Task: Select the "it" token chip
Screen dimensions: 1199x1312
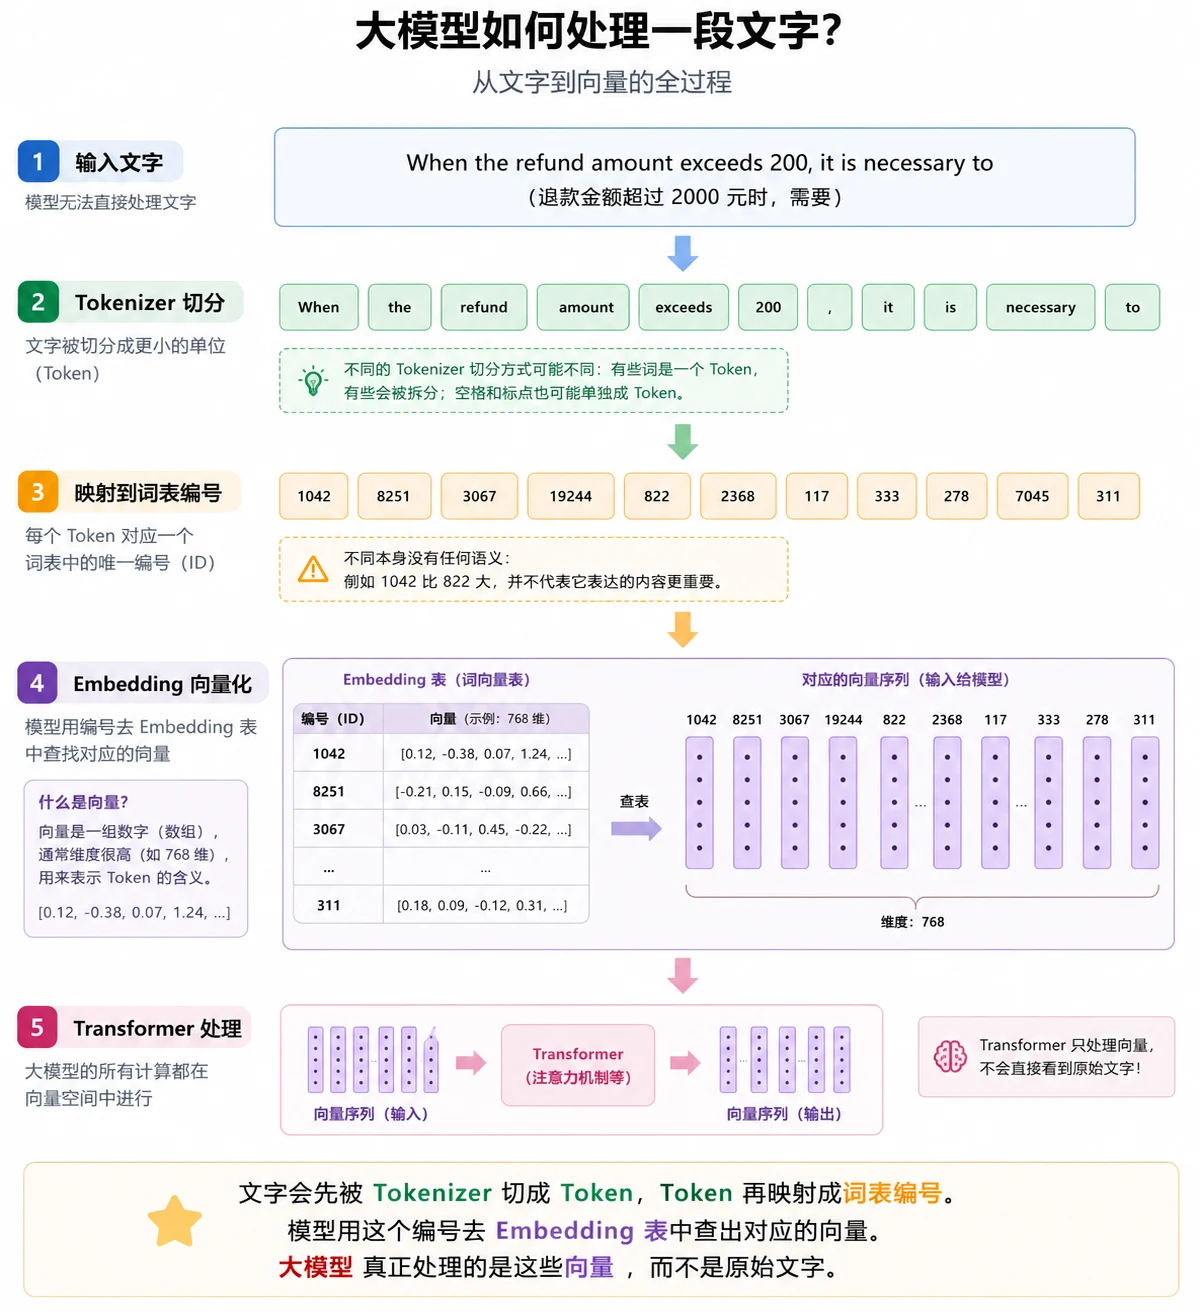Action: pyautogui.click(x=888, y=307)
